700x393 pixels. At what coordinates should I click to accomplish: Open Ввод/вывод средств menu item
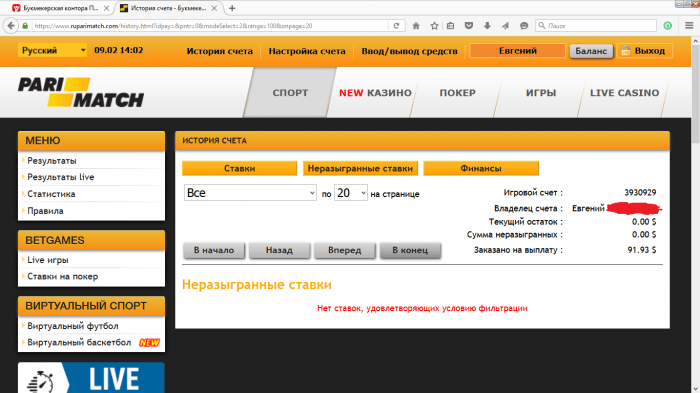pyautogui.click(x=409, y=51)
